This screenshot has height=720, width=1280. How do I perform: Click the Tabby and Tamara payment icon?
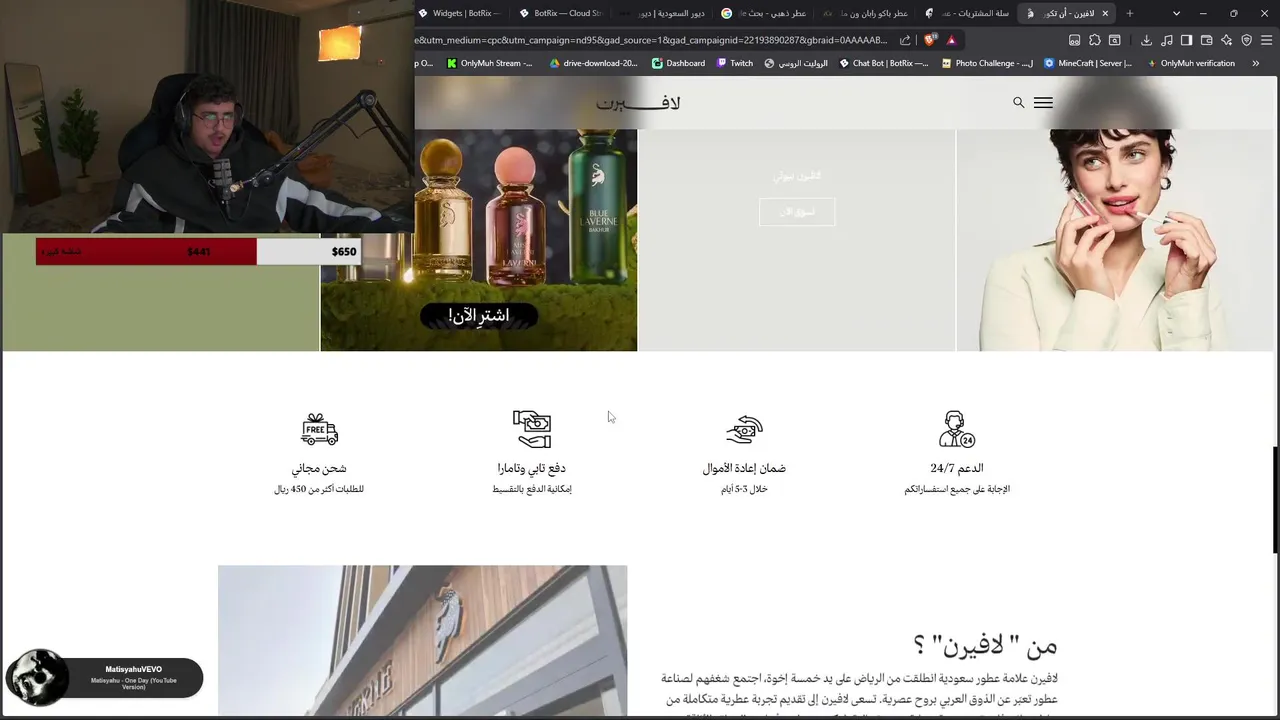coord(532,429)
